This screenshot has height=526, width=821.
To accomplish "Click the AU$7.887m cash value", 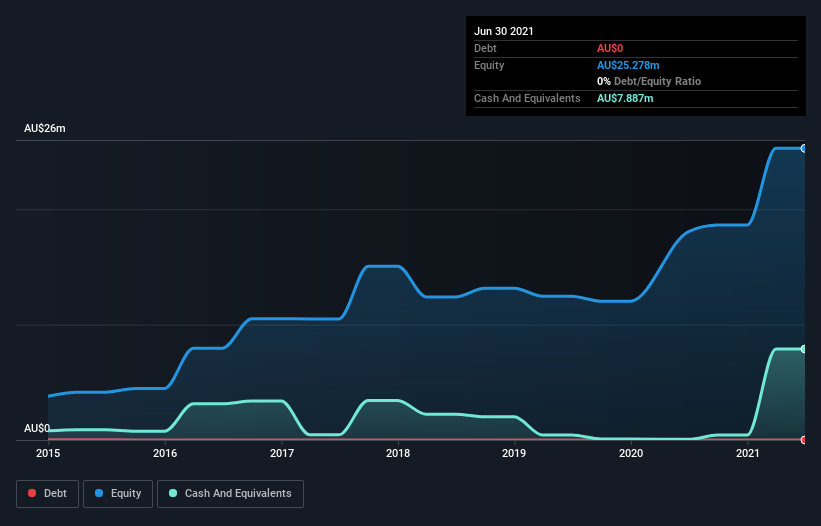I will tap(625, 98).
